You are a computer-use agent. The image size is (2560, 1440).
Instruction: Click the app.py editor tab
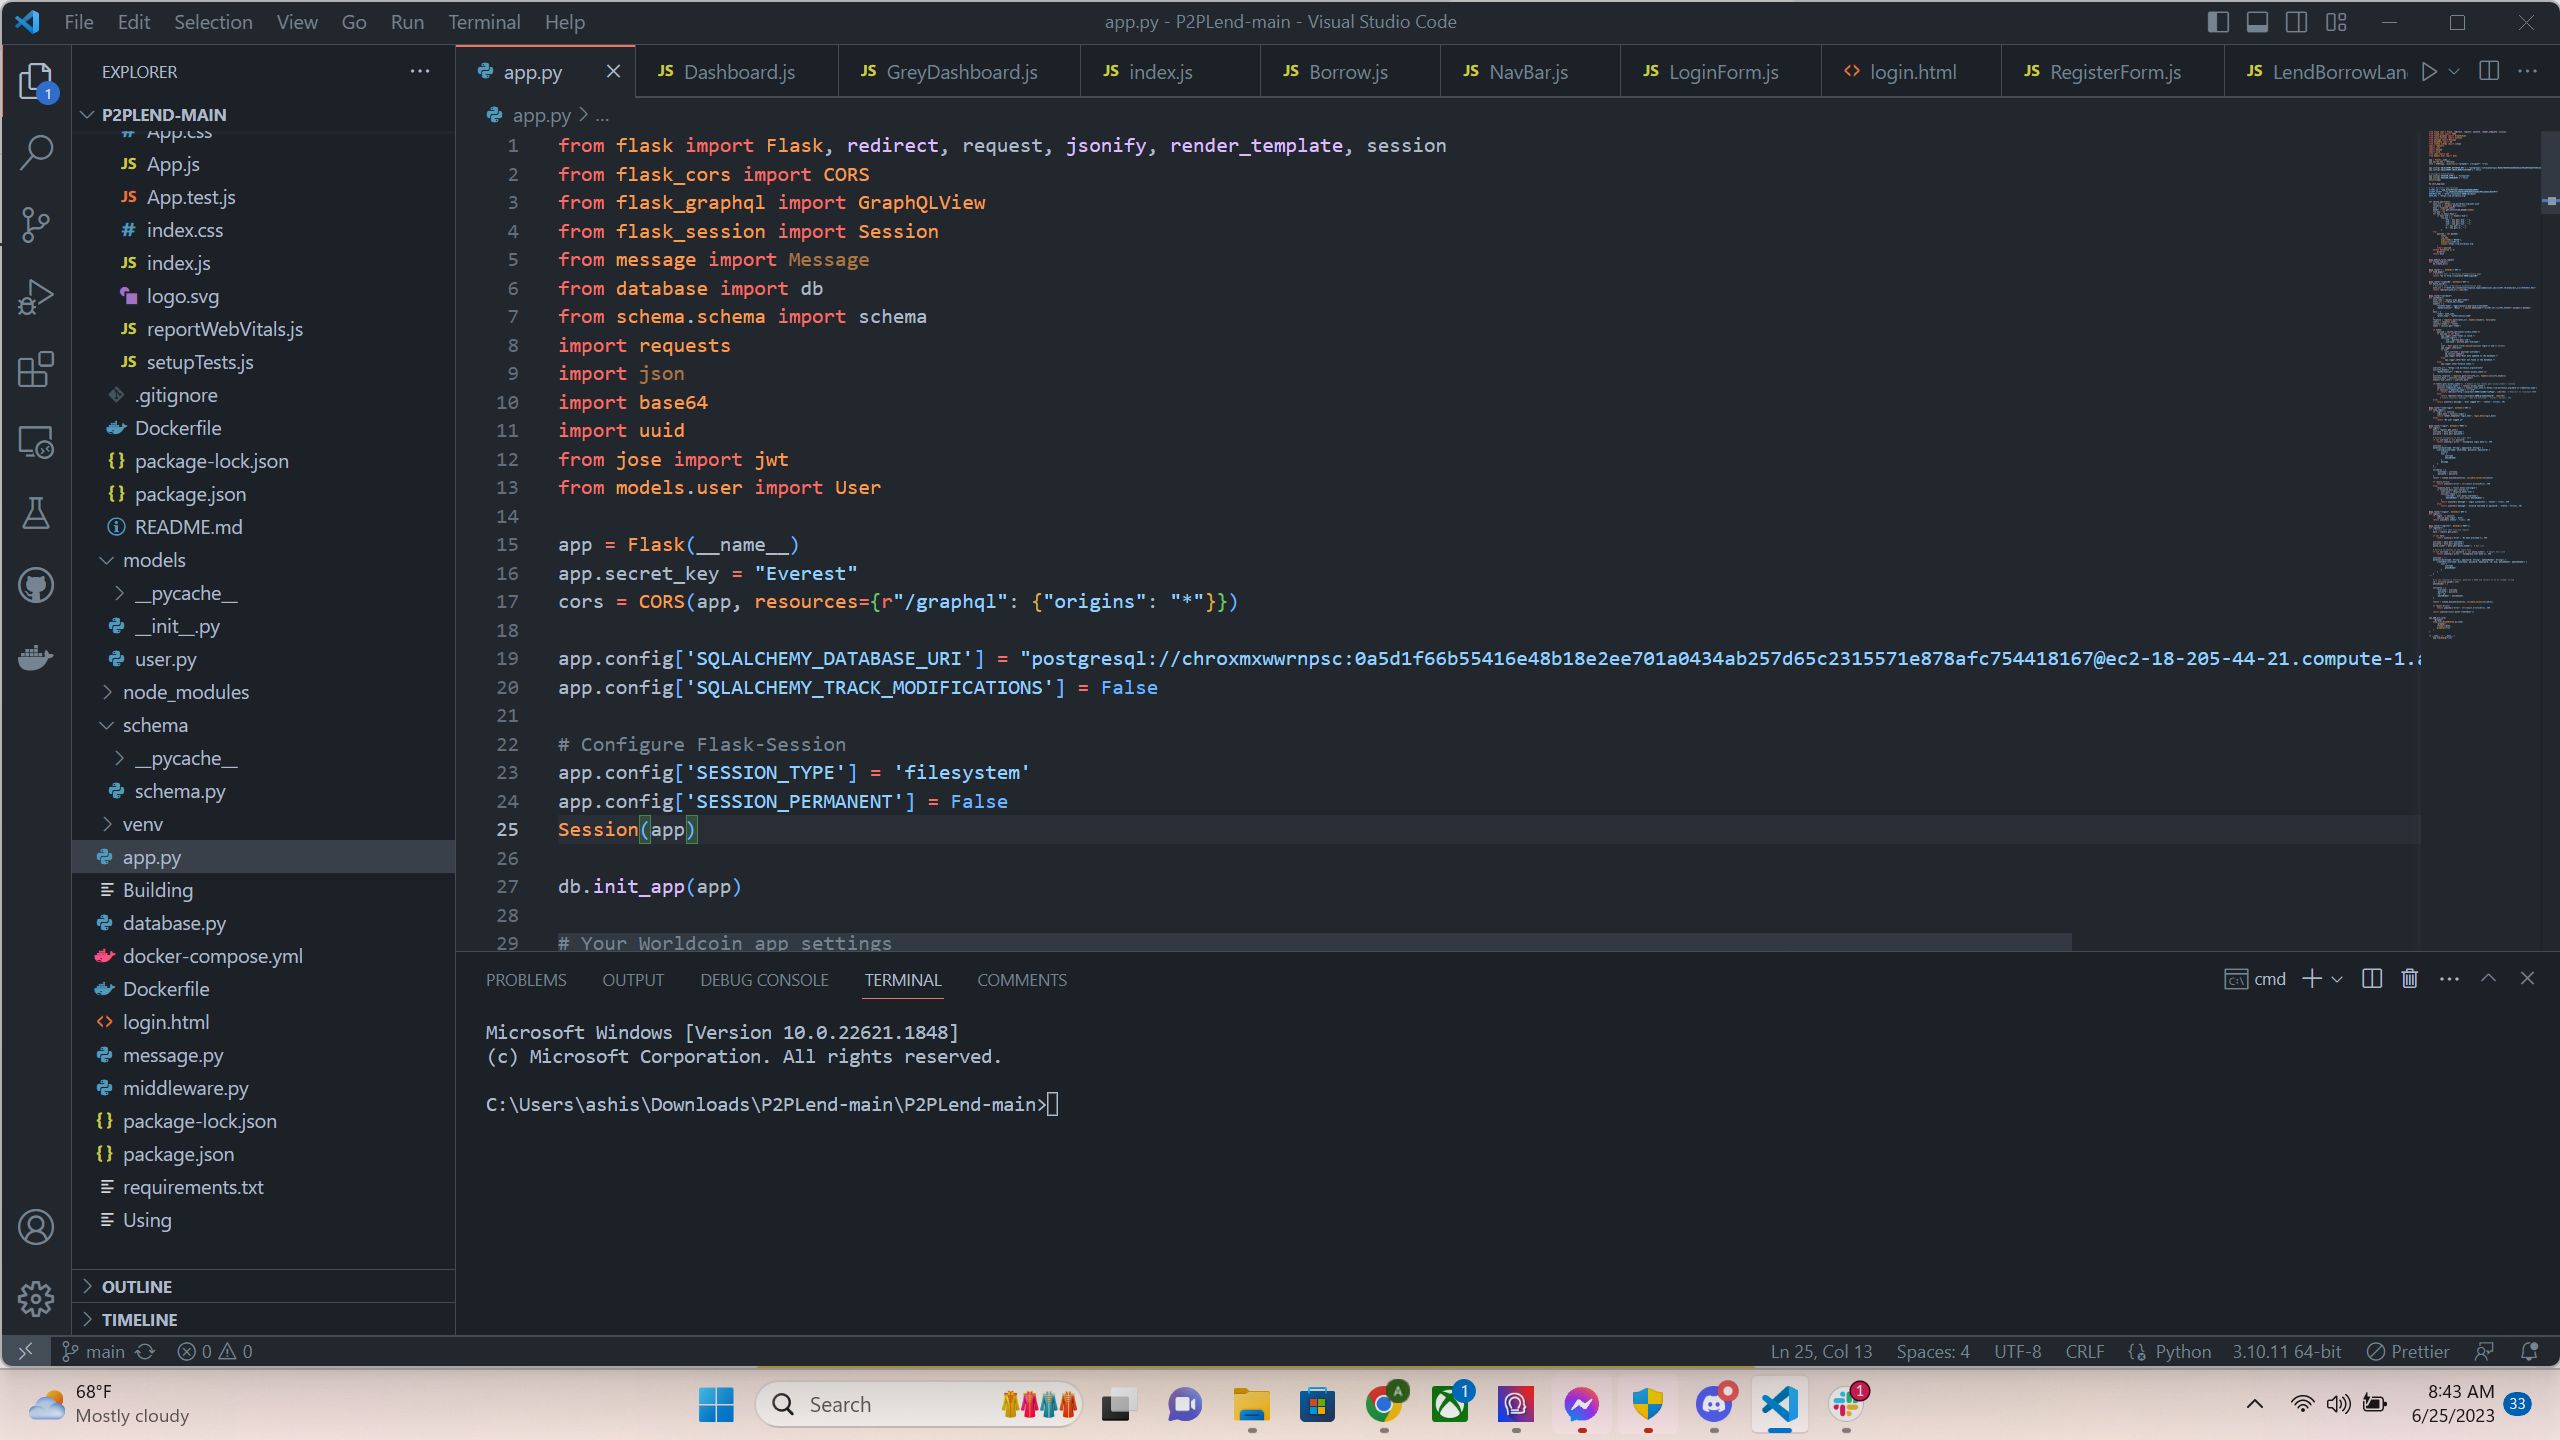coord(535,72)
